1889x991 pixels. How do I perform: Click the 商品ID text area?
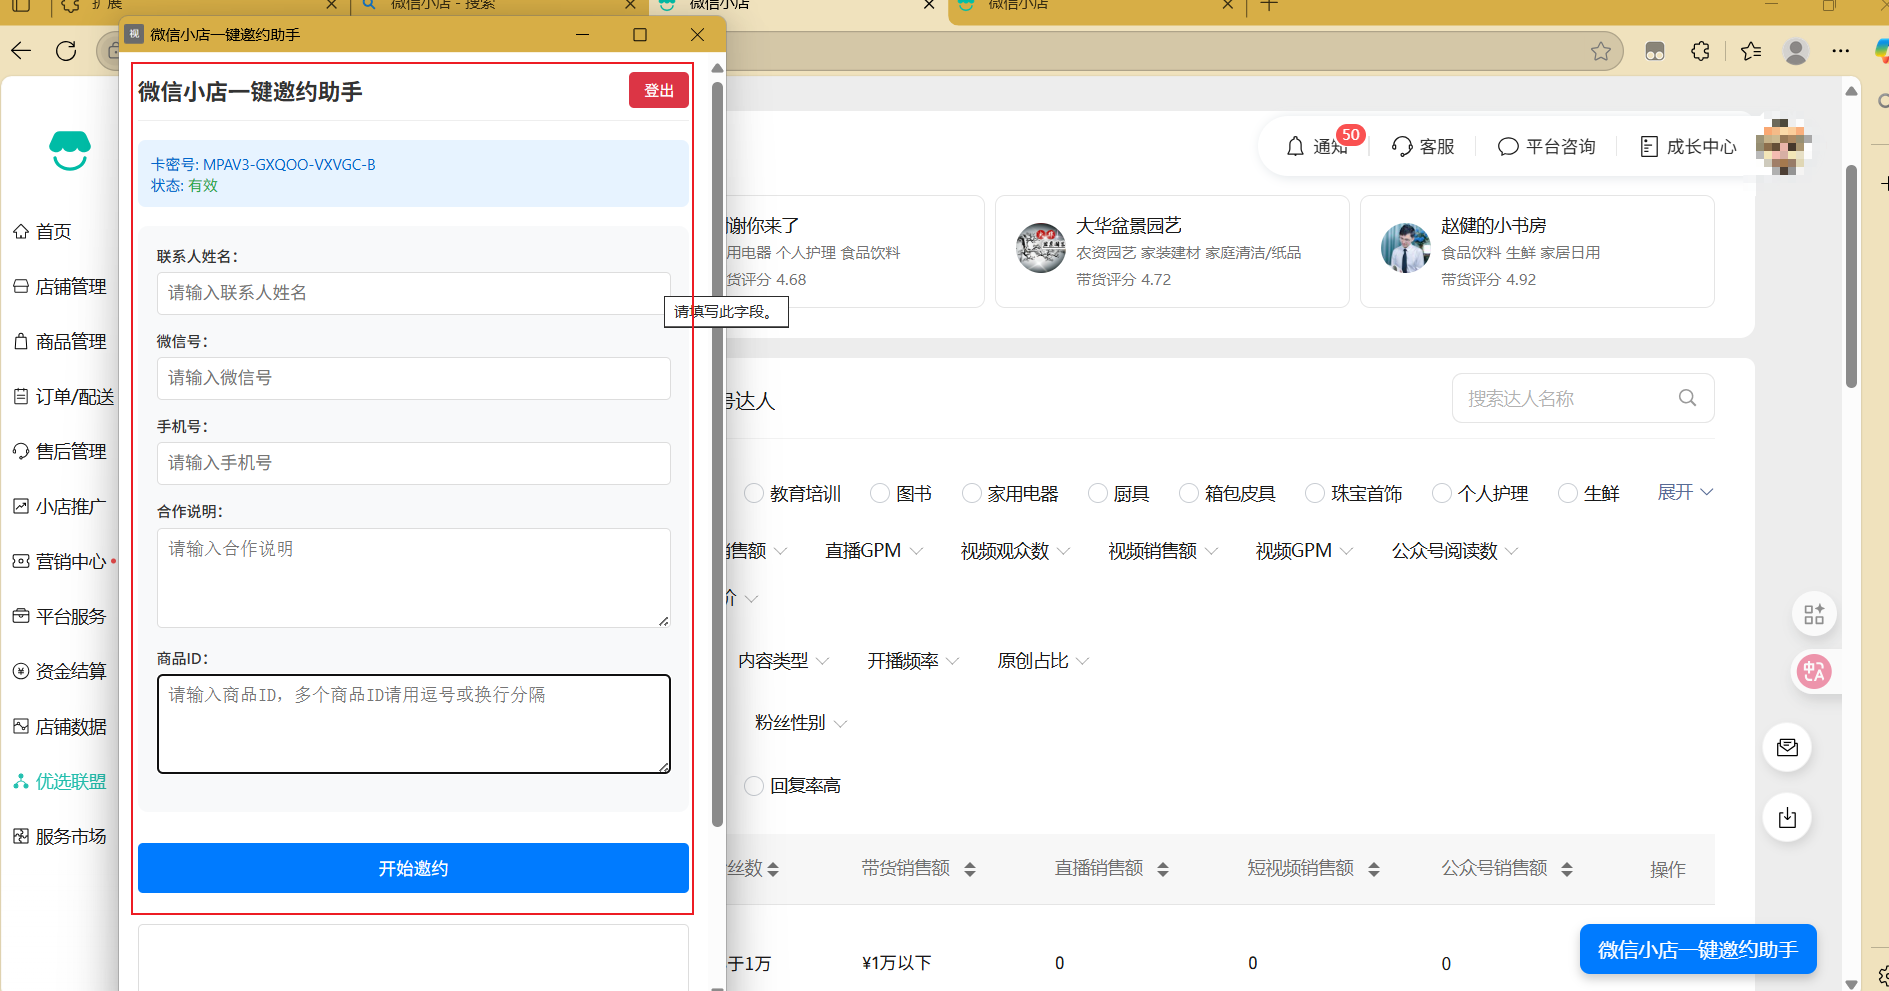pos(413,724)
